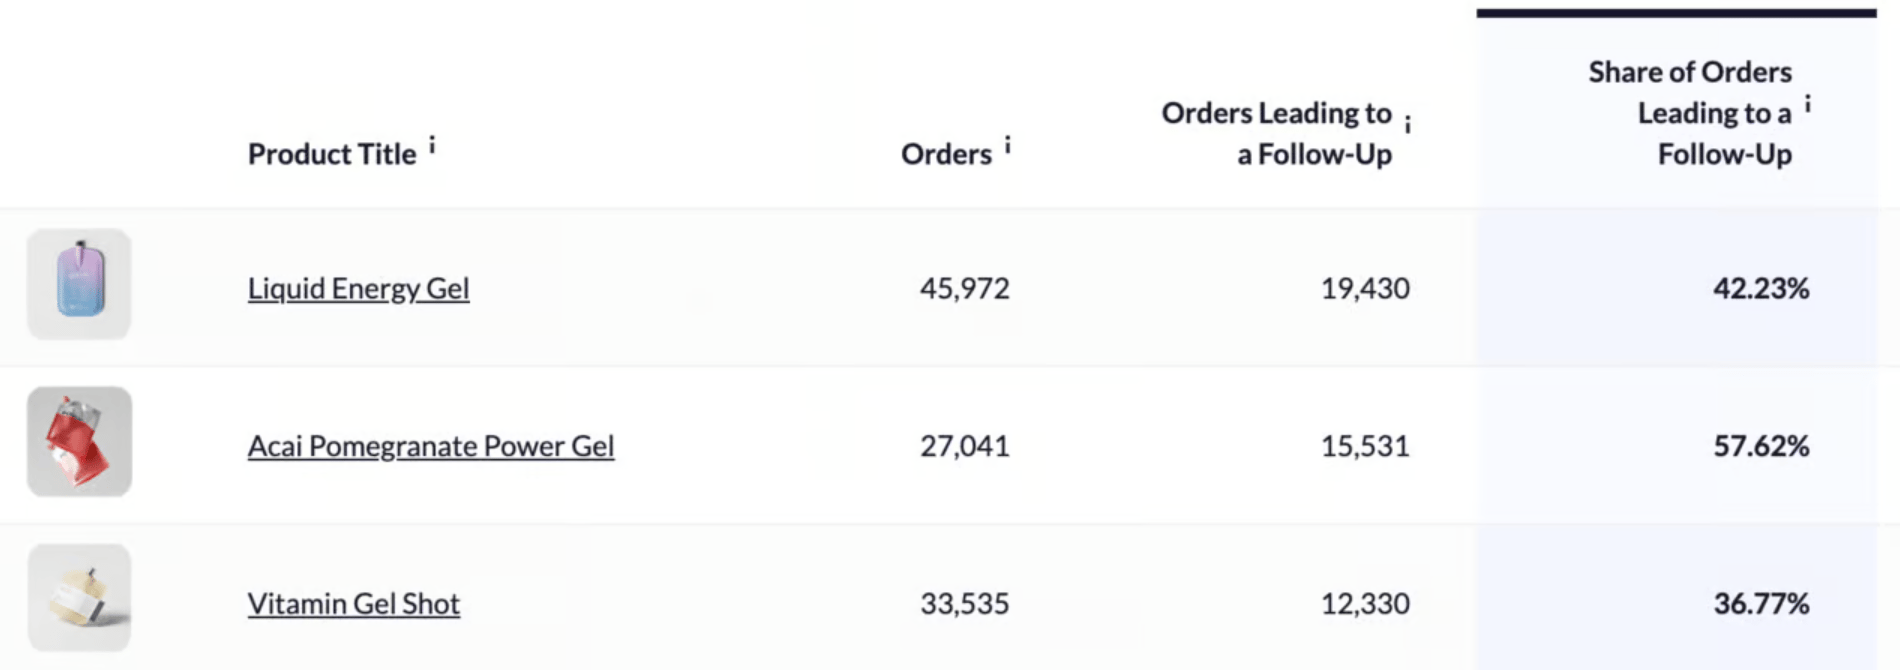This screenshot has height=670, width=1900.
Task: Open the Acai Pomegranate Power Gel link
Action: tap(431, 446)
